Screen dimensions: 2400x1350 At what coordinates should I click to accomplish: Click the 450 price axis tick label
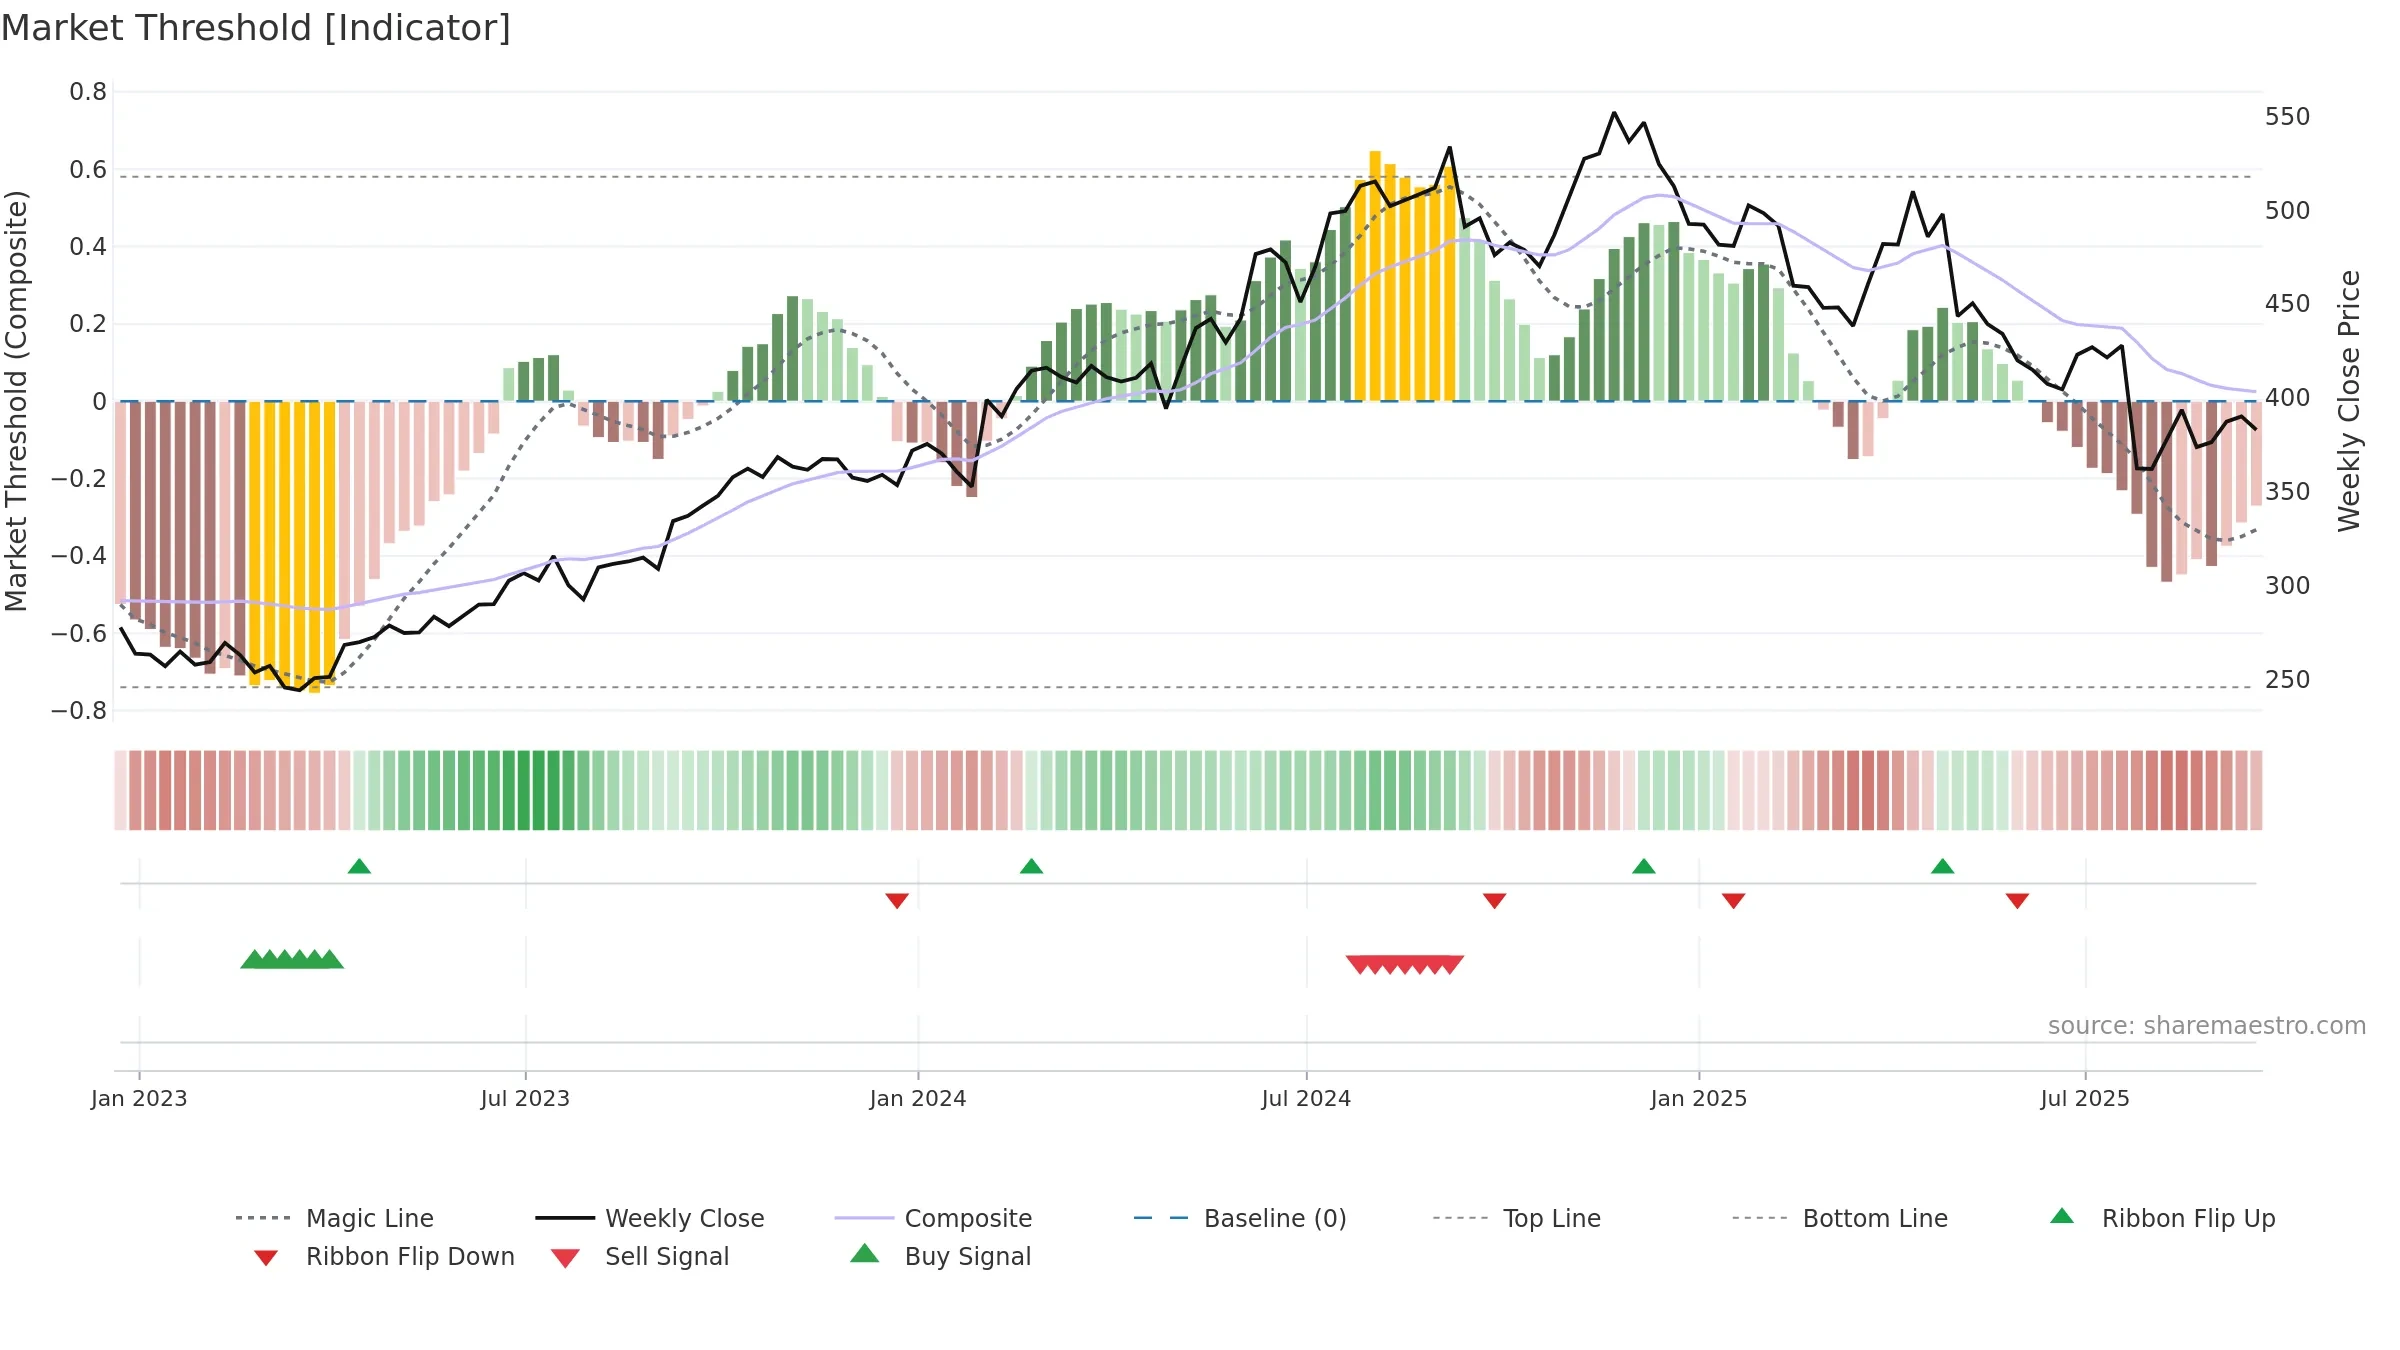point(2288,304)
